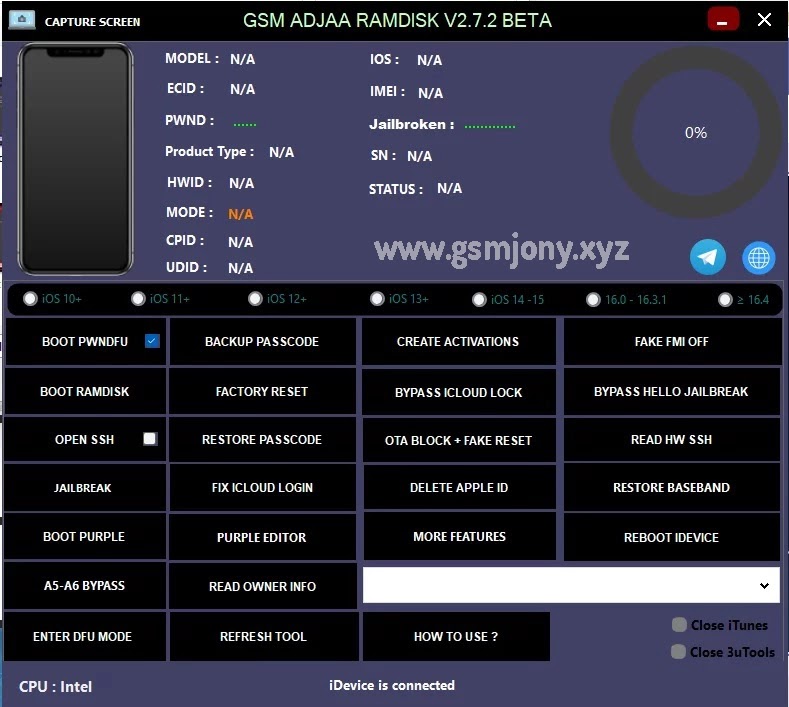Click BYPASS HELLO JAILBREAK
Image resolution: width=789 pixels, height=707 pixels.
click(672, 391)
